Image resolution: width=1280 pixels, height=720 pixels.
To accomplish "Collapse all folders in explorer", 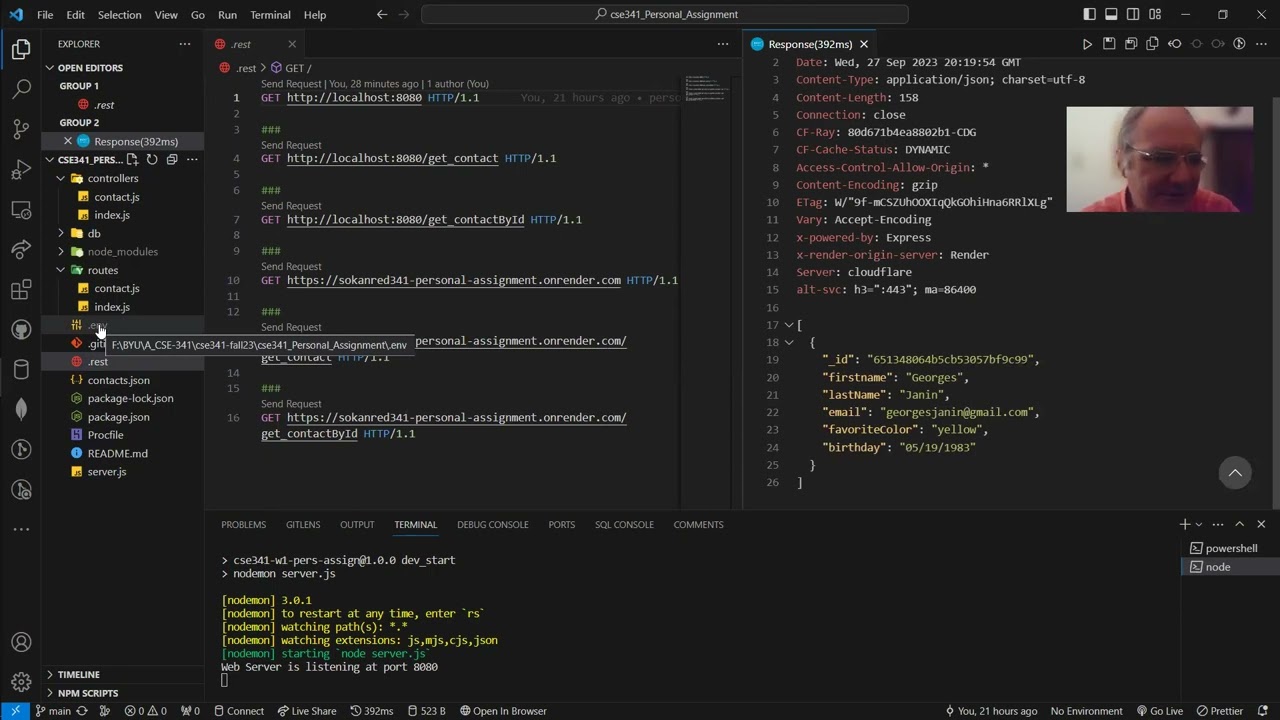I will [x=172, y=159].
